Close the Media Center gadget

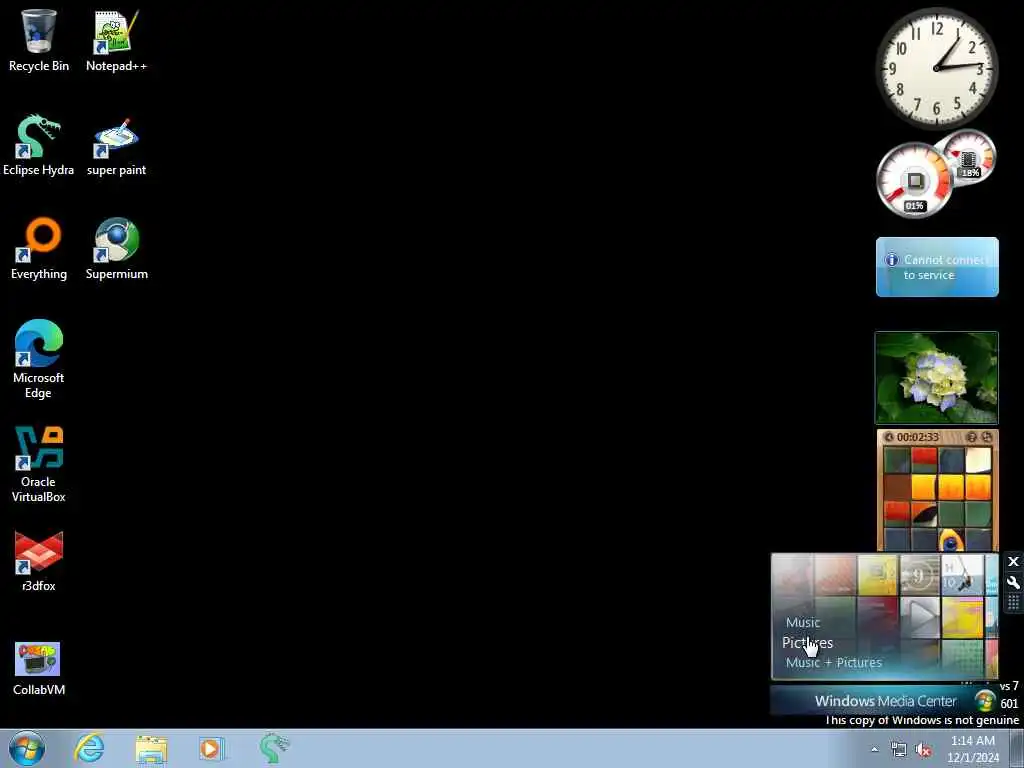click(1013, 562)
